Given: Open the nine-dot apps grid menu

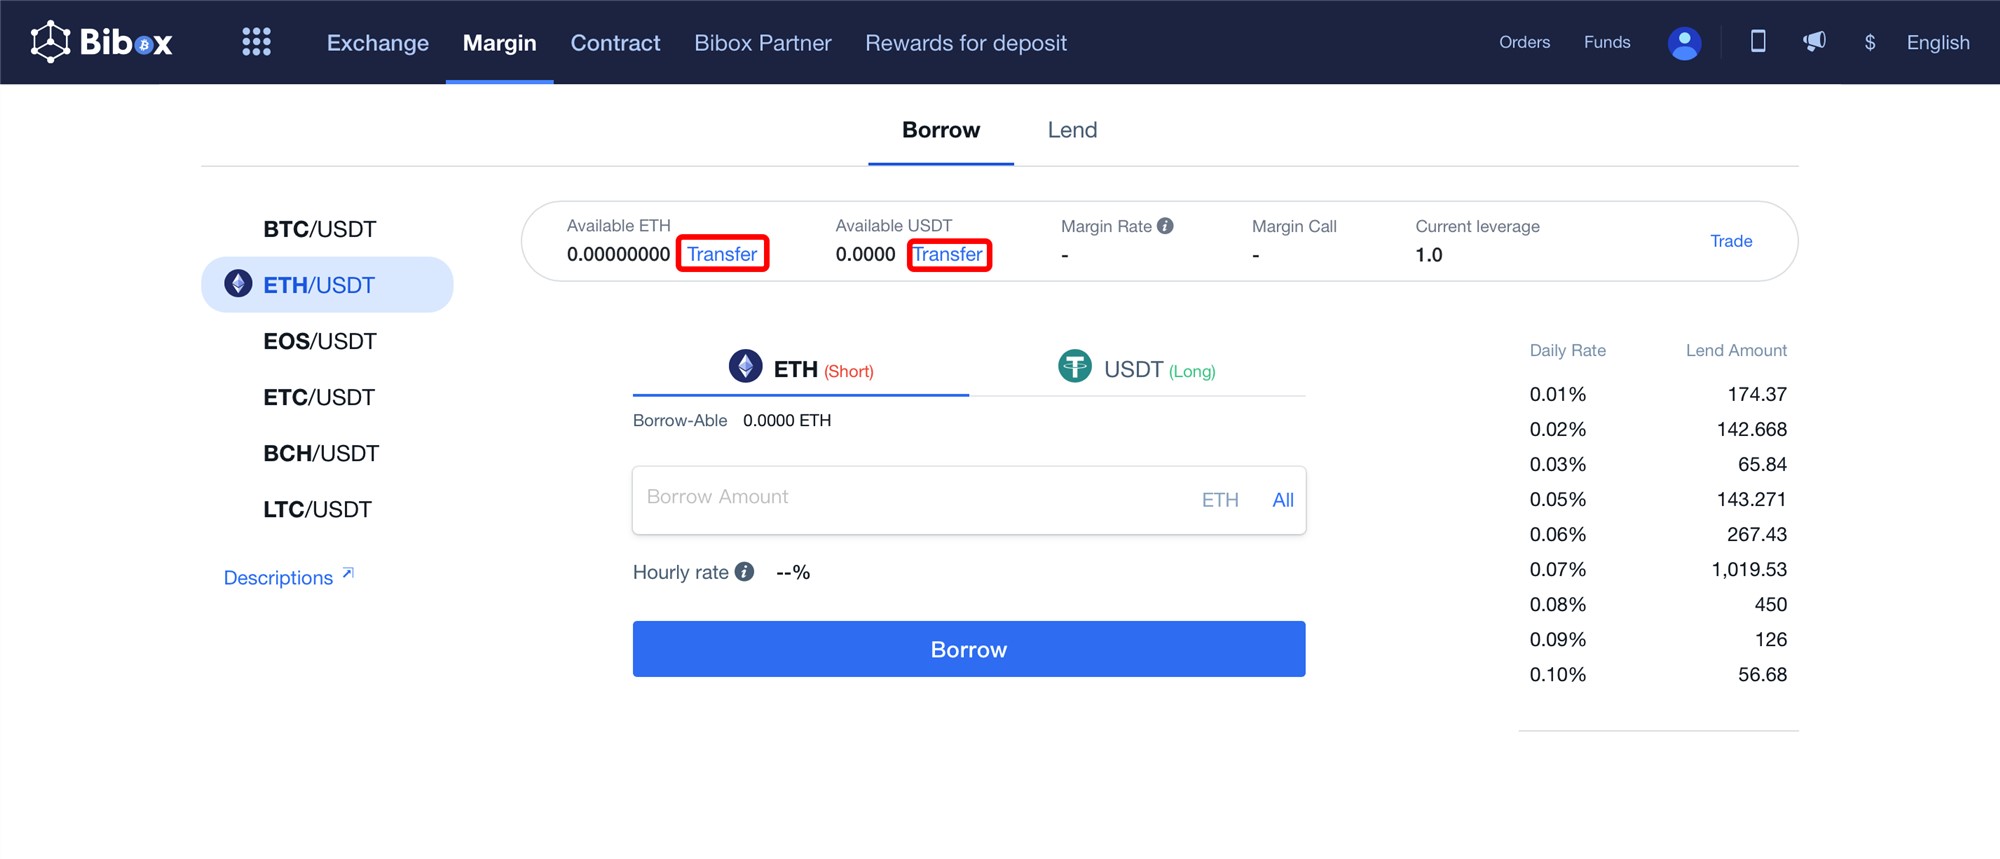Looking at the screenshot, I should 256,42.
